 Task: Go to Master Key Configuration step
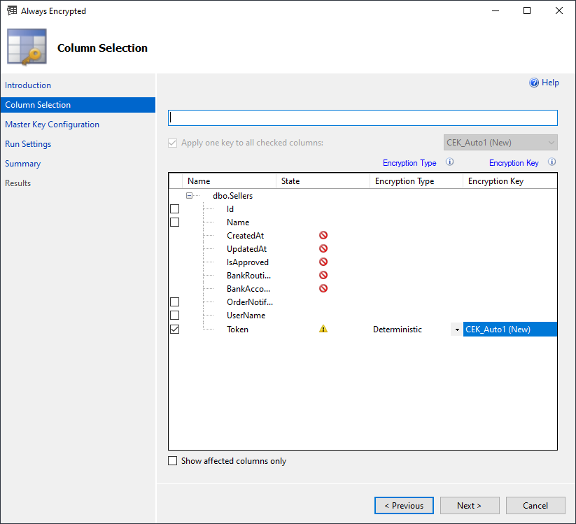52,125
